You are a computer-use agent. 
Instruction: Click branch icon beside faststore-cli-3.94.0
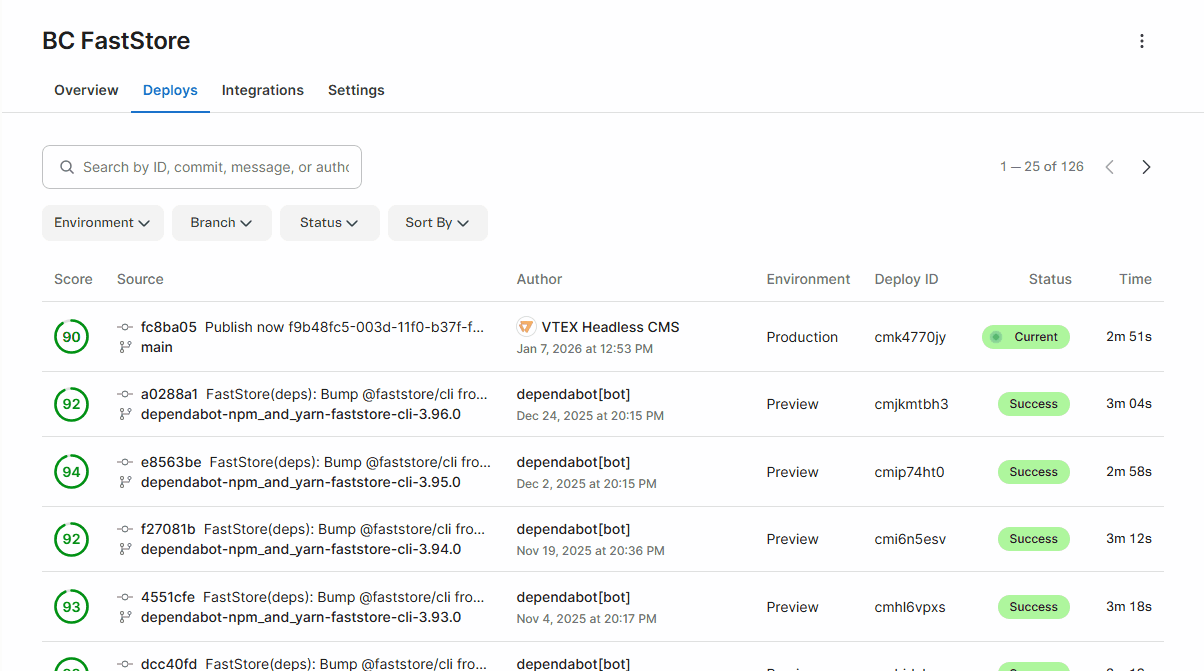[125, 549]
